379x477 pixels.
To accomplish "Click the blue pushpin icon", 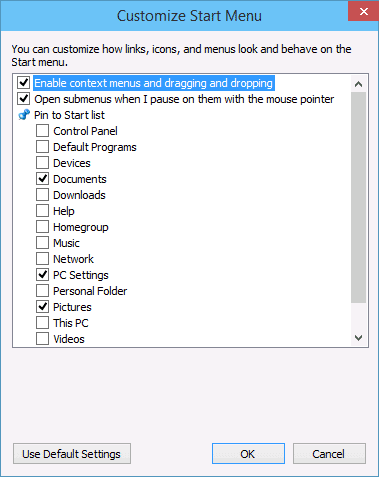I will 24,115.
